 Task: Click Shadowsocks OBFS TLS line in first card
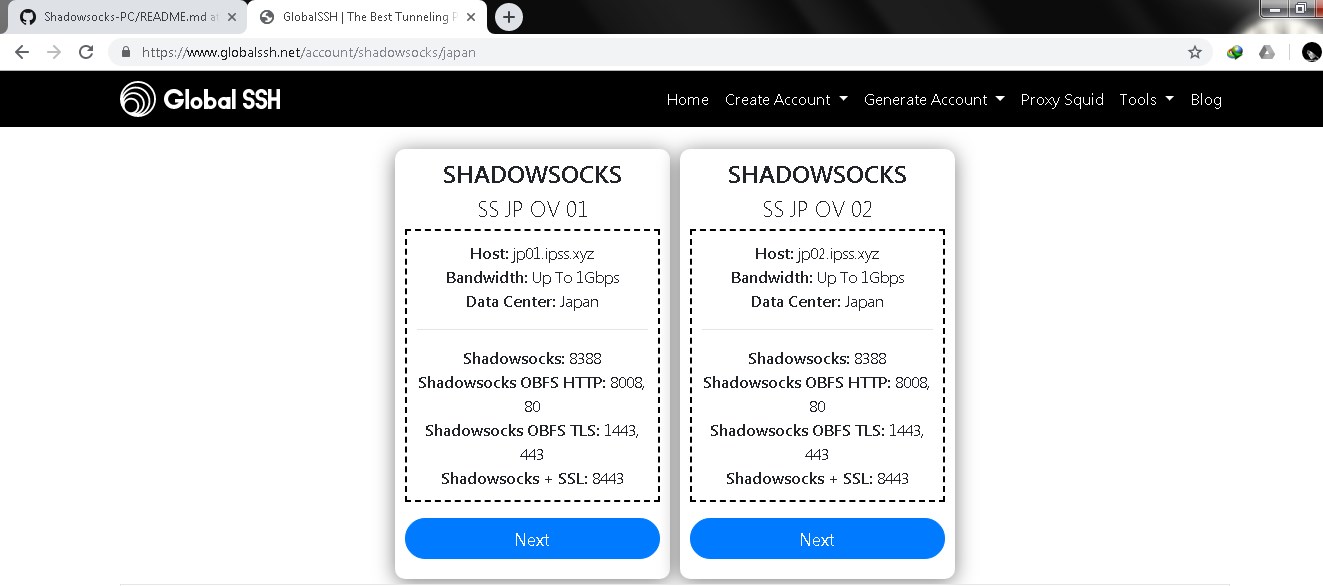tap(532, 442)
